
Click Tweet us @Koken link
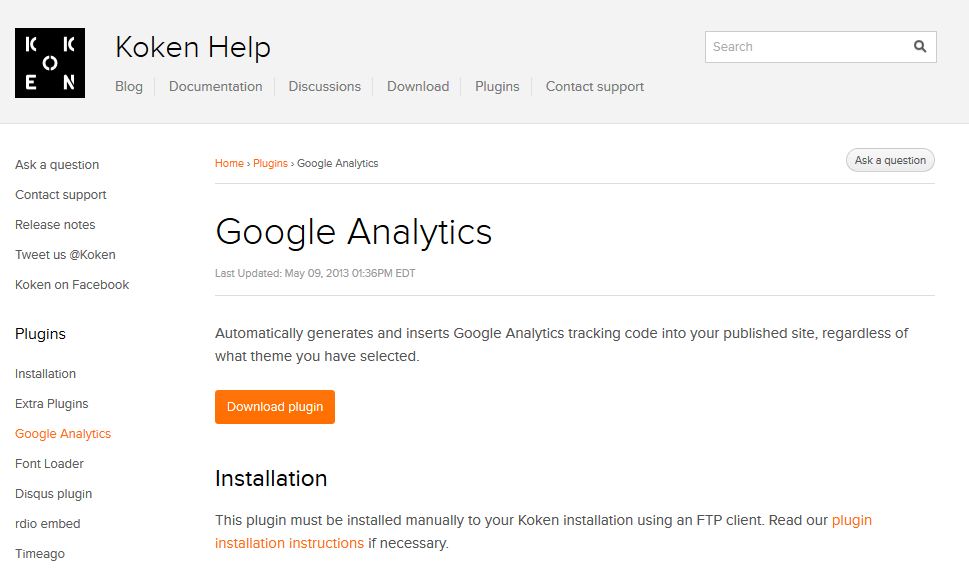65,255
